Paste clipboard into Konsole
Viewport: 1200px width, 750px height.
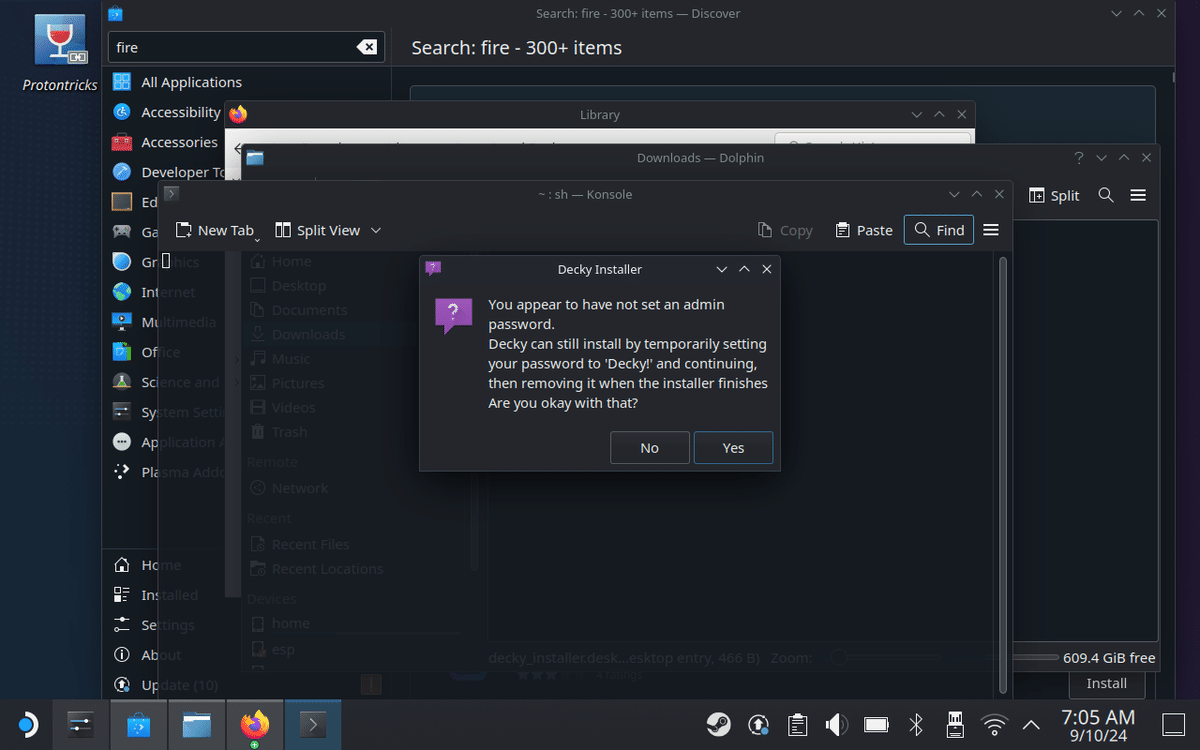click(x=864, y=230)
